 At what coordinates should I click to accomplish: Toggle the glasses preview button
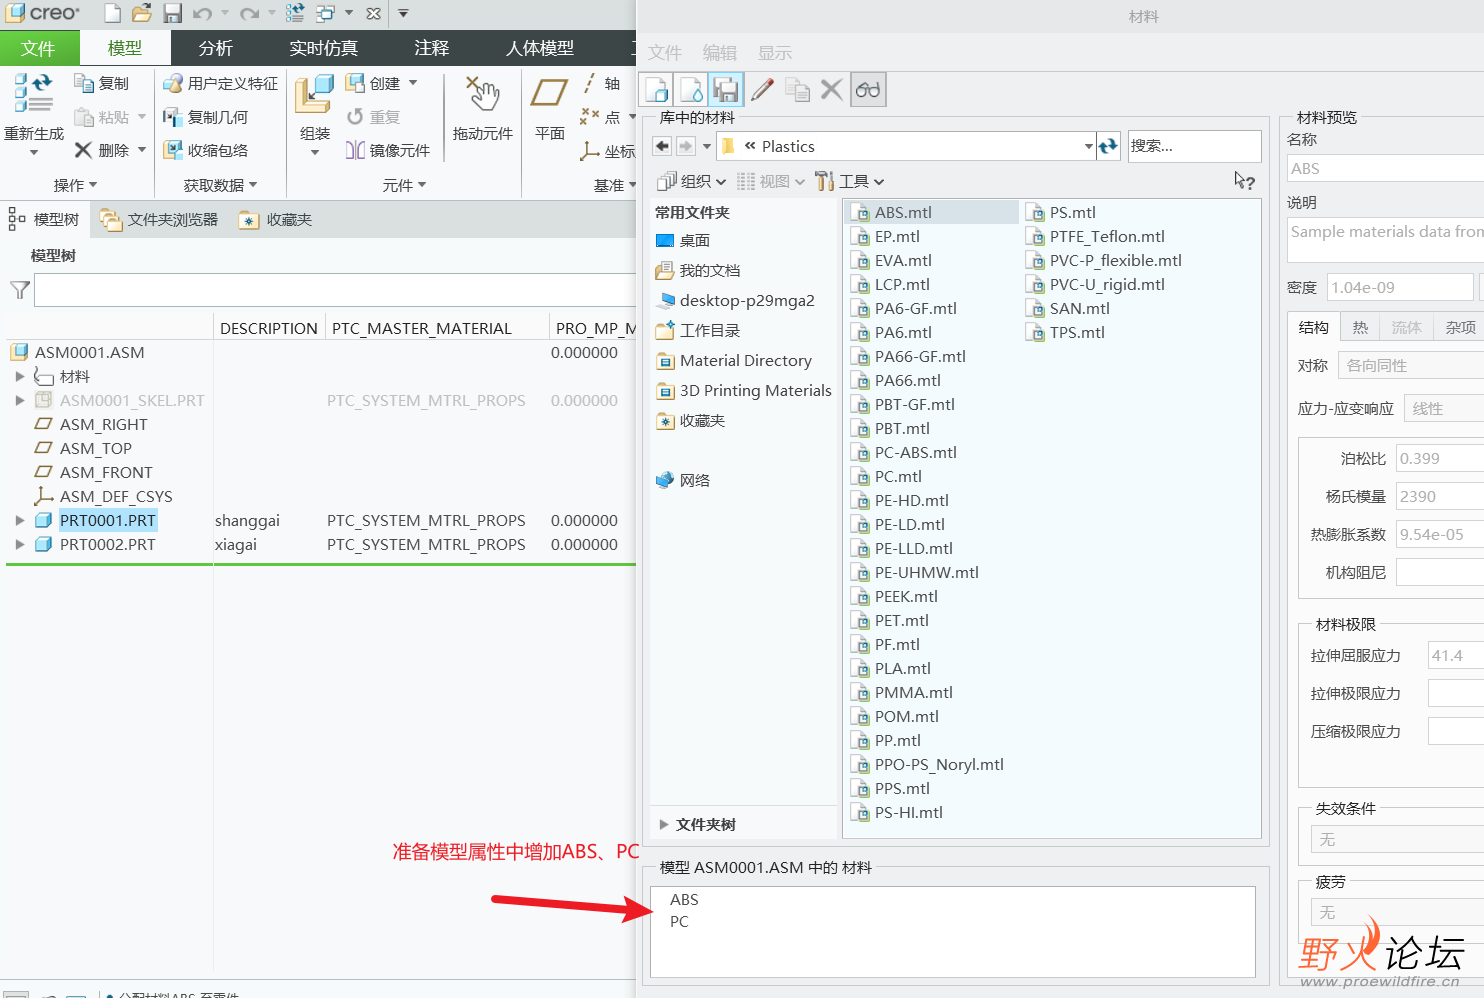pyautogui.click(x=868, y=90)
